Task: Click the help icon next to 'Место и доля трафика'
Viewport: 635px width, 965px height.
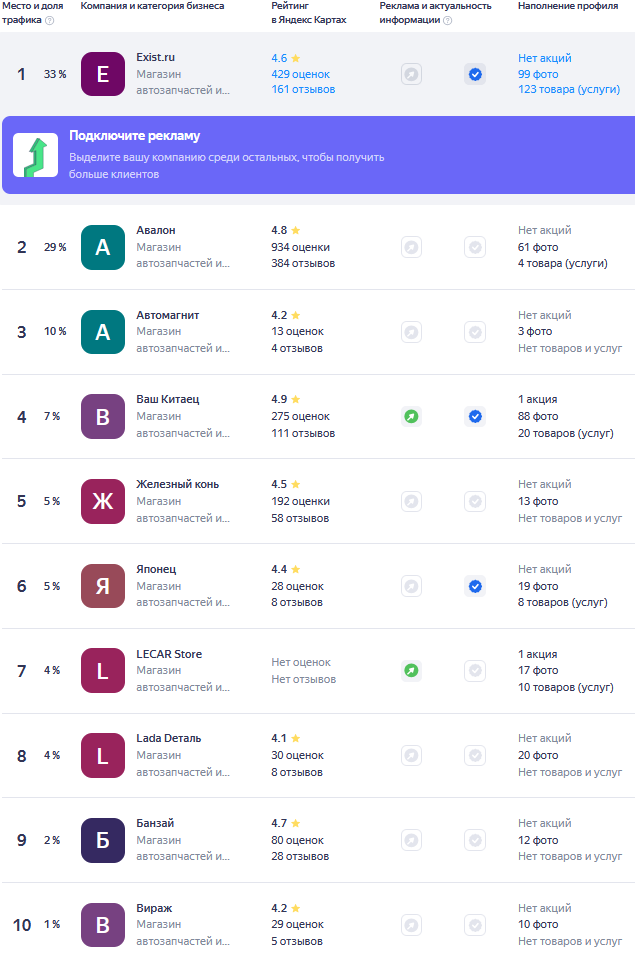Action: tap(50, 20)
